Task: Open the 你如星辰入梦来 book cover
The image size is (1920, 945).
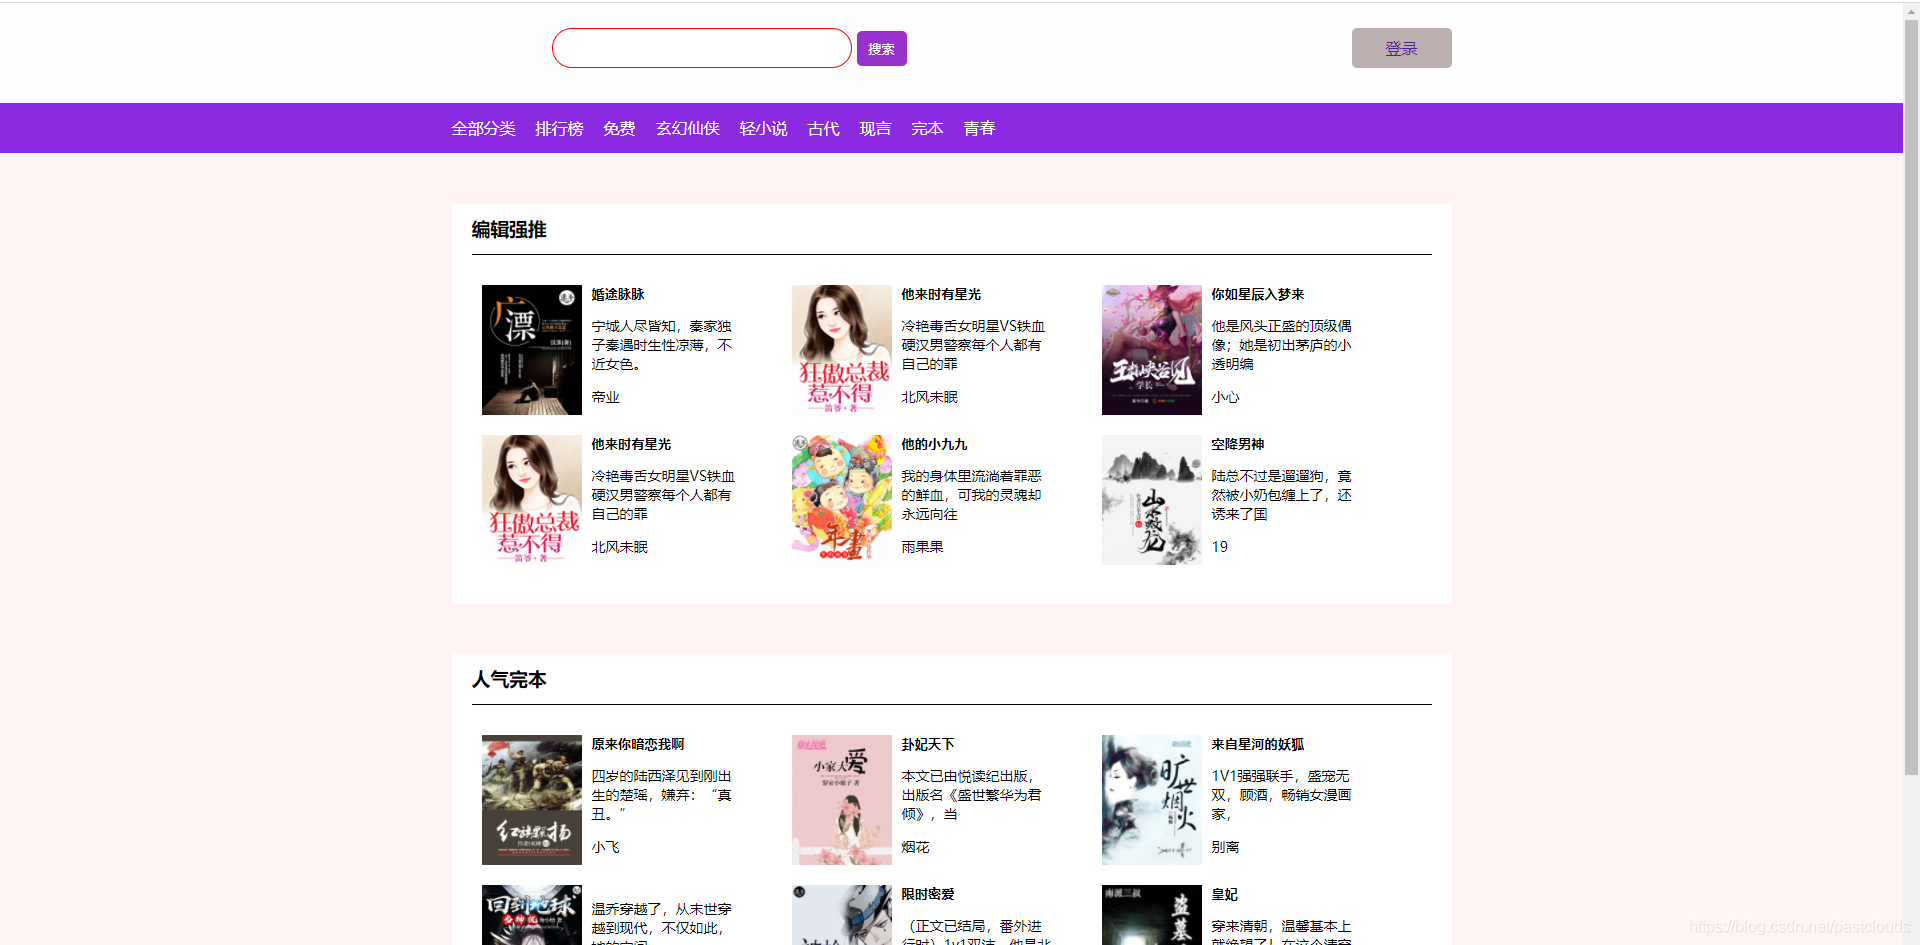Action: click(x=1152, y=350)
